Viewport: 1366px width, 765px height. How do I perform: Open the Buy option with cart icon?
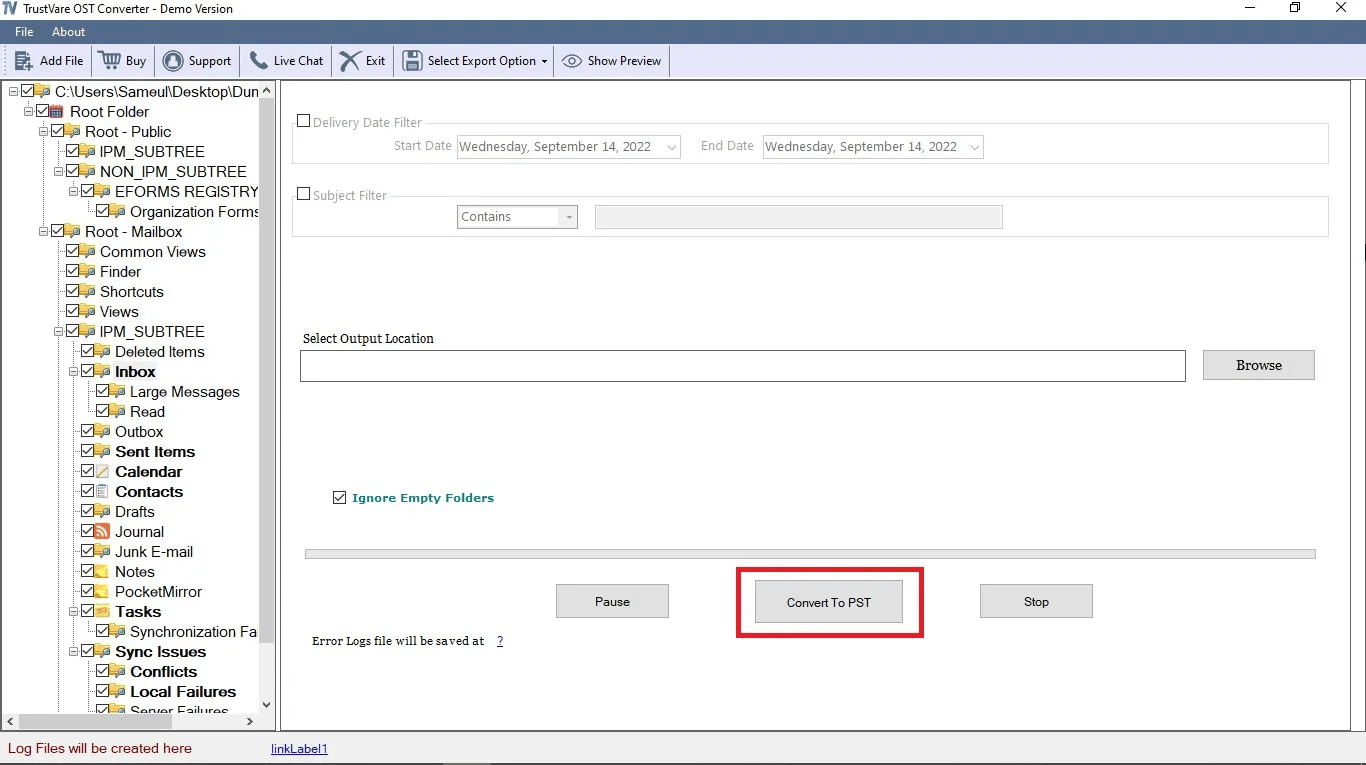[x=111, y=60]
